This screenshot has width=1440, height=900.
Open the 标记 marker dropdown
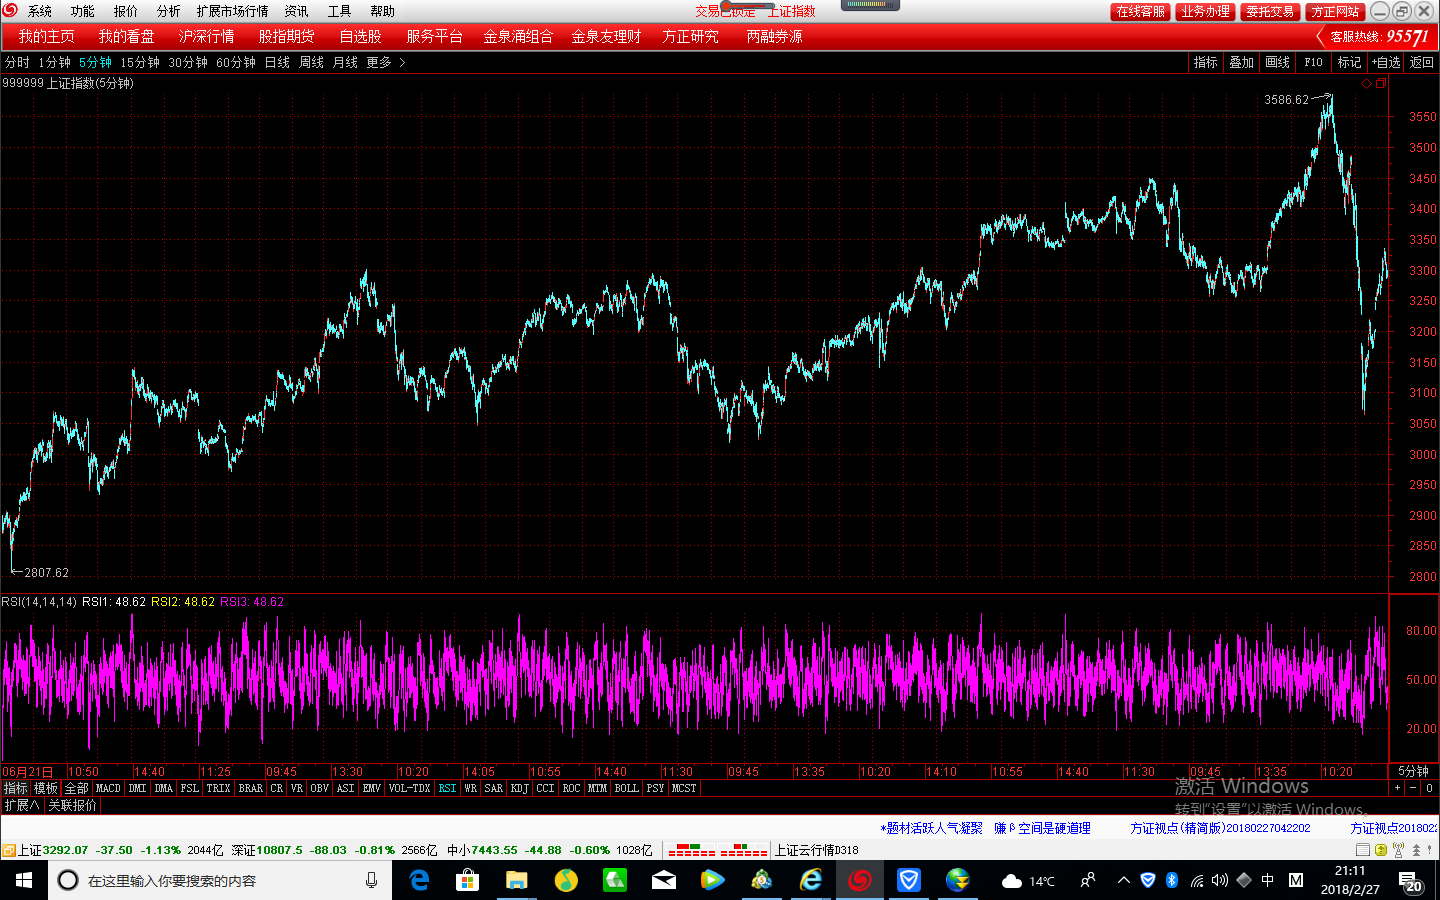[x=1349, y=62]
